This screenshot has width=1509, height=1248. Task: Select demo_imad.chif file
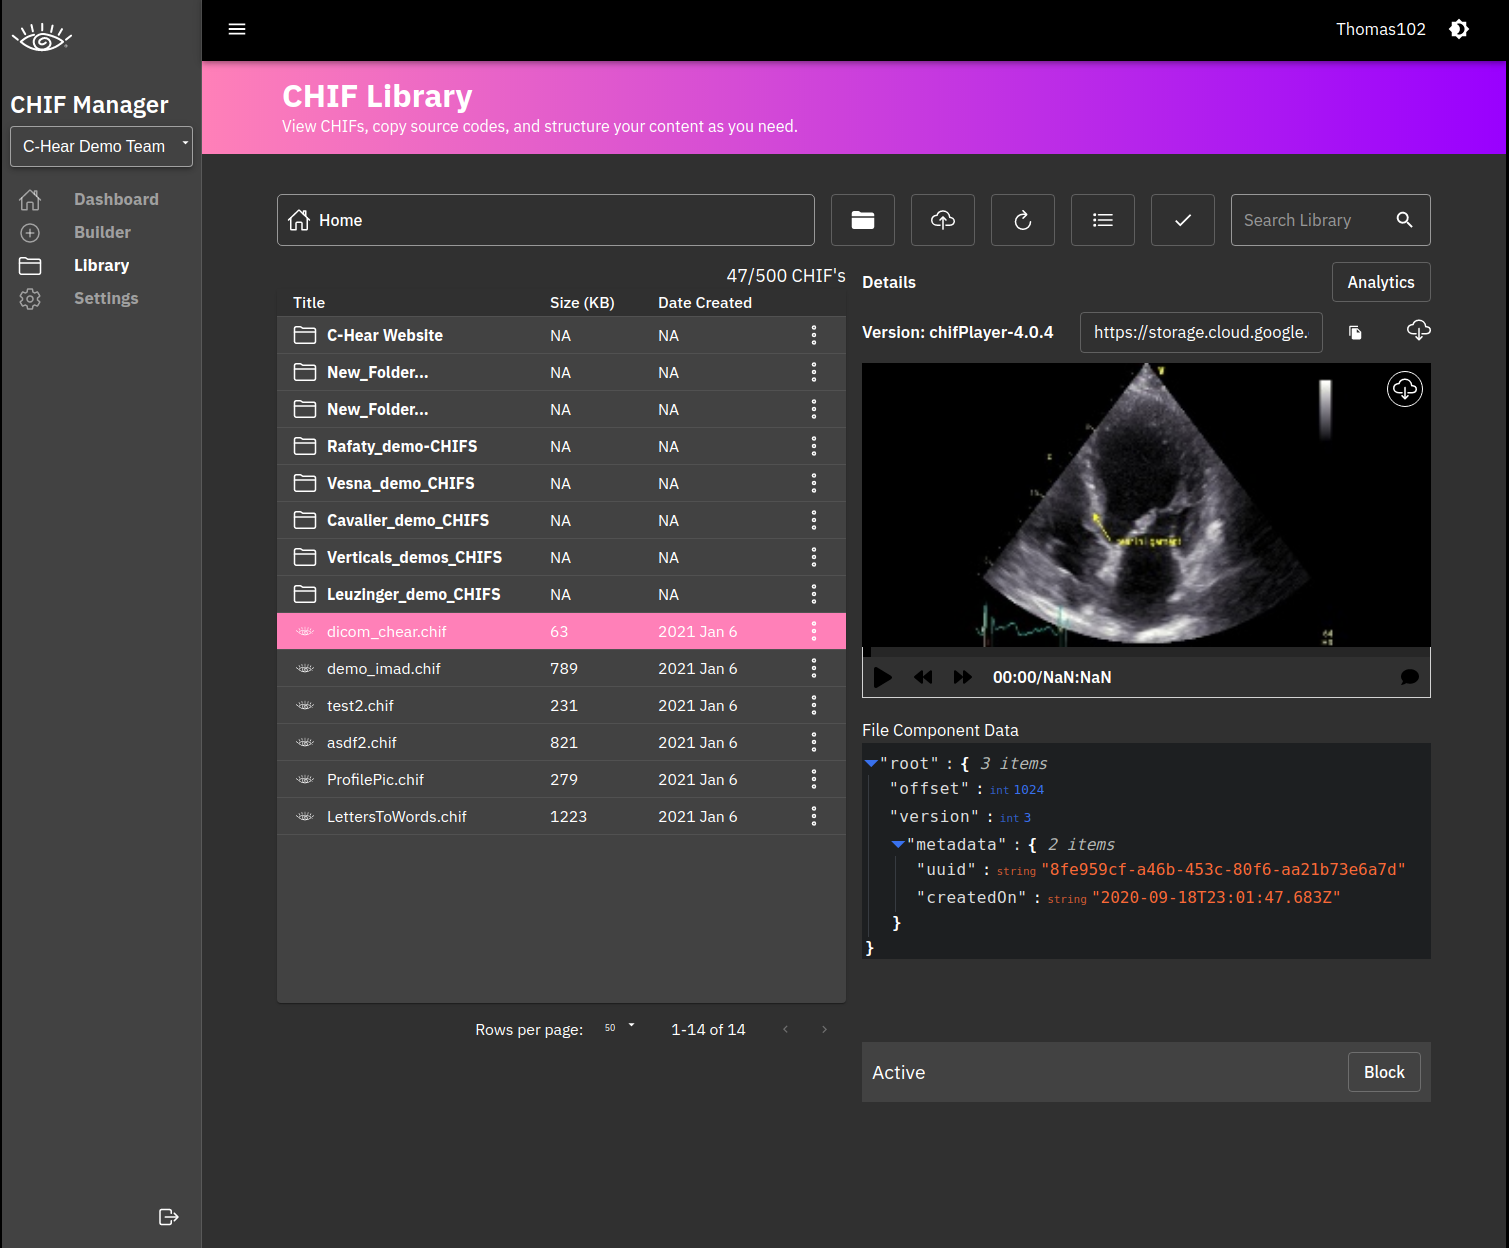[x=561, y=668]
